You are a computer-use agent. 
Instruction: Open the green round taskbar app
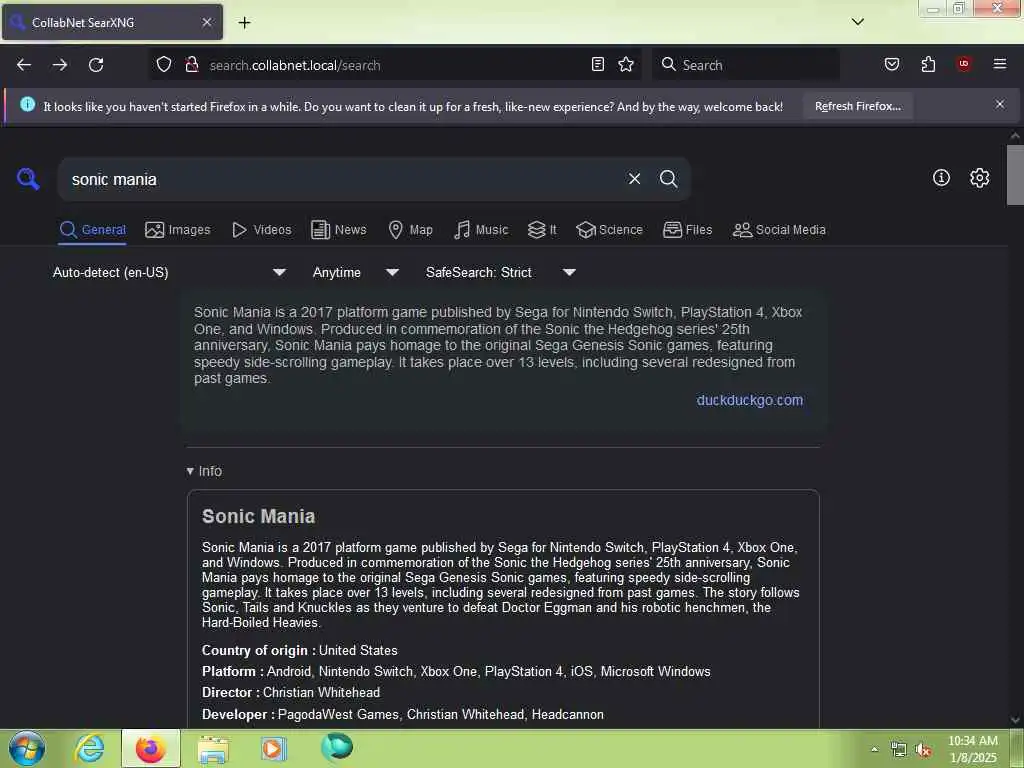pyautogui.click(x=337, y=746)
